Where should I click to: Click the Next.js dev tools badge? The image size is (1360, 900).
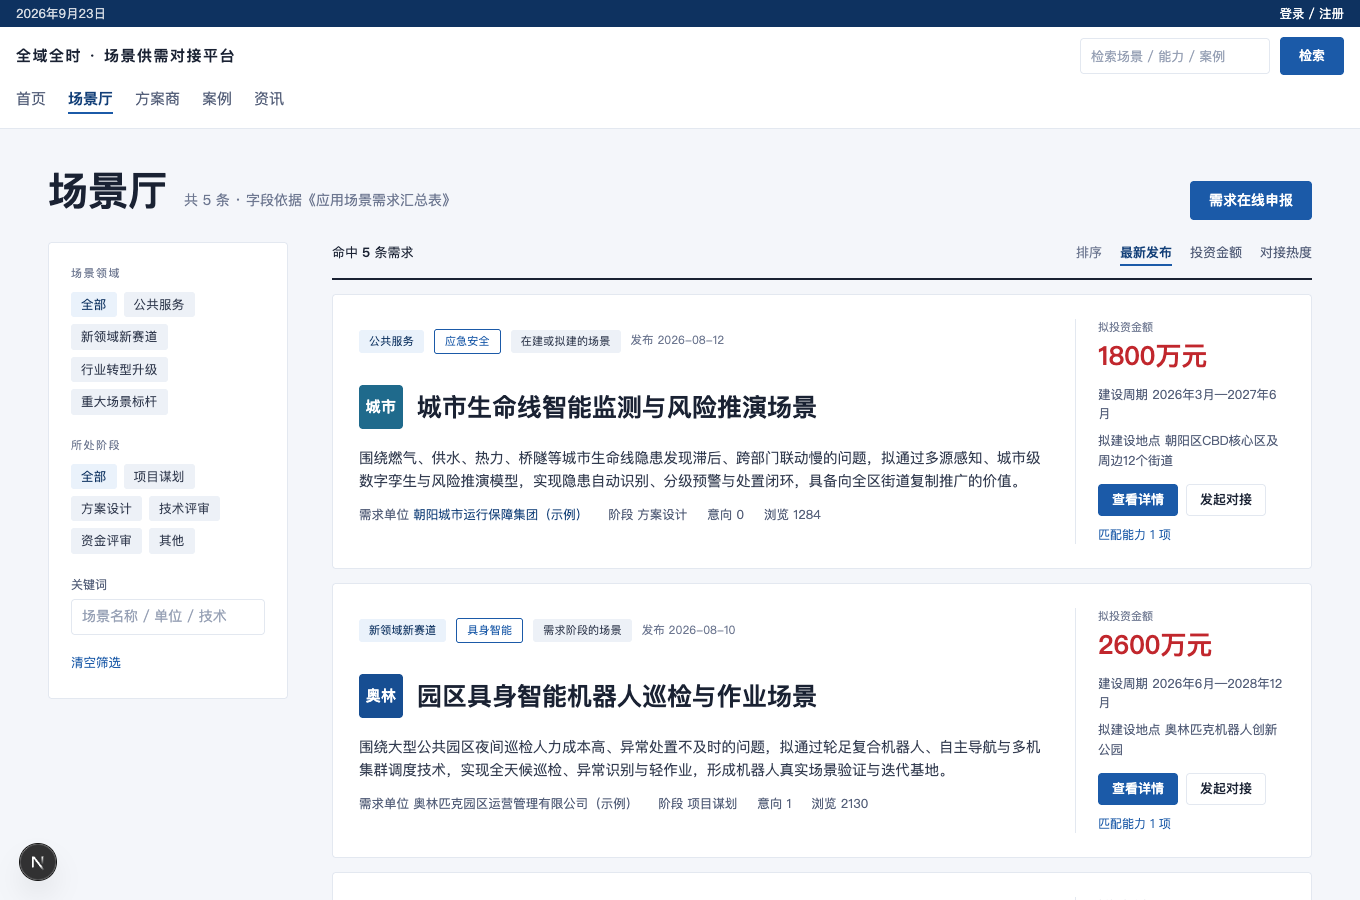[x=38, y=862]
